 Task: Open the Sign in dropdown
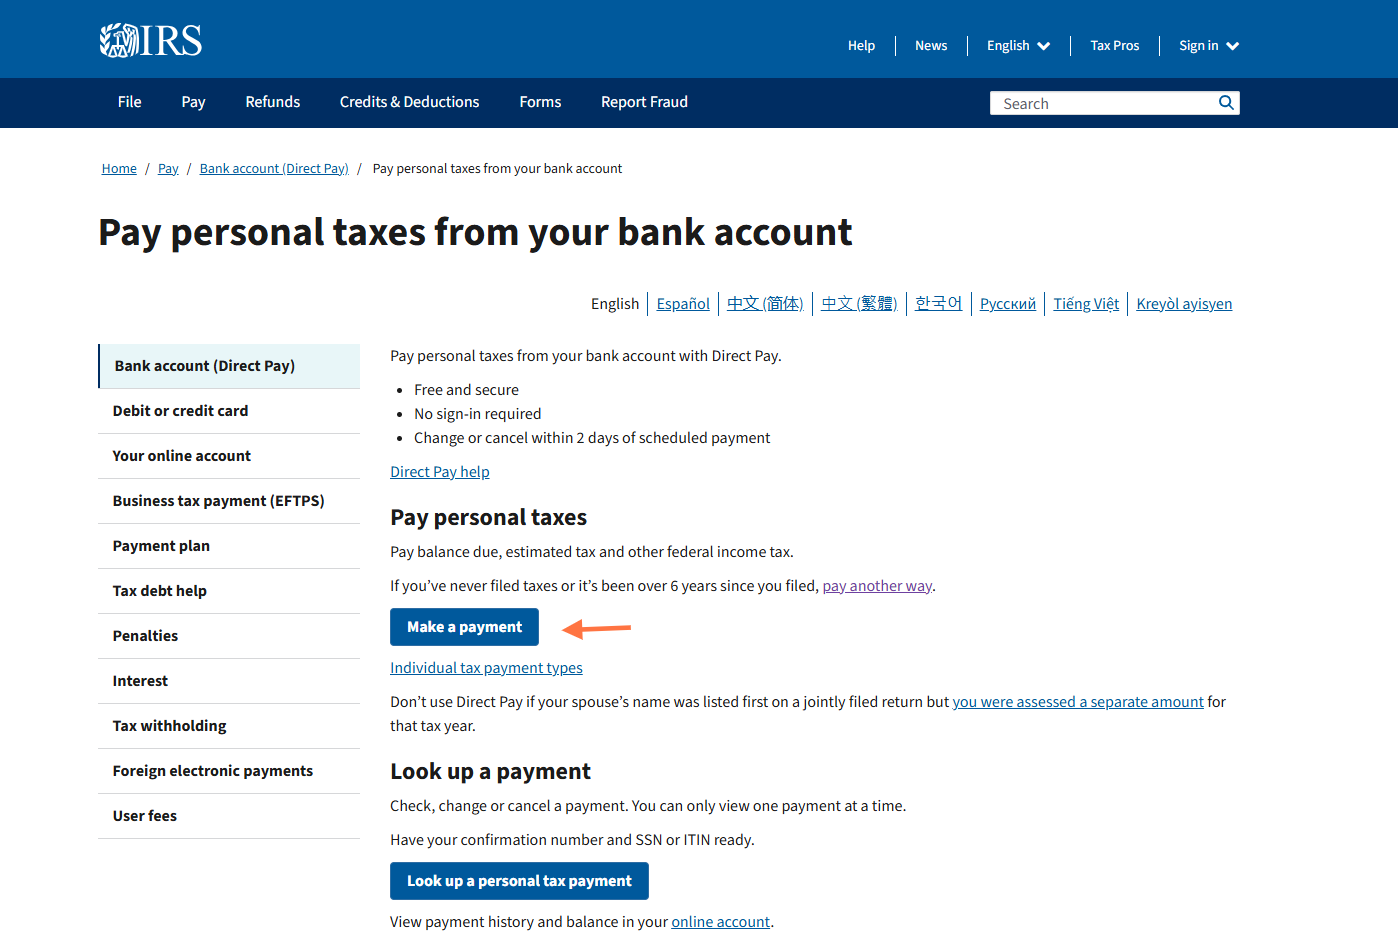(1209, 46)
